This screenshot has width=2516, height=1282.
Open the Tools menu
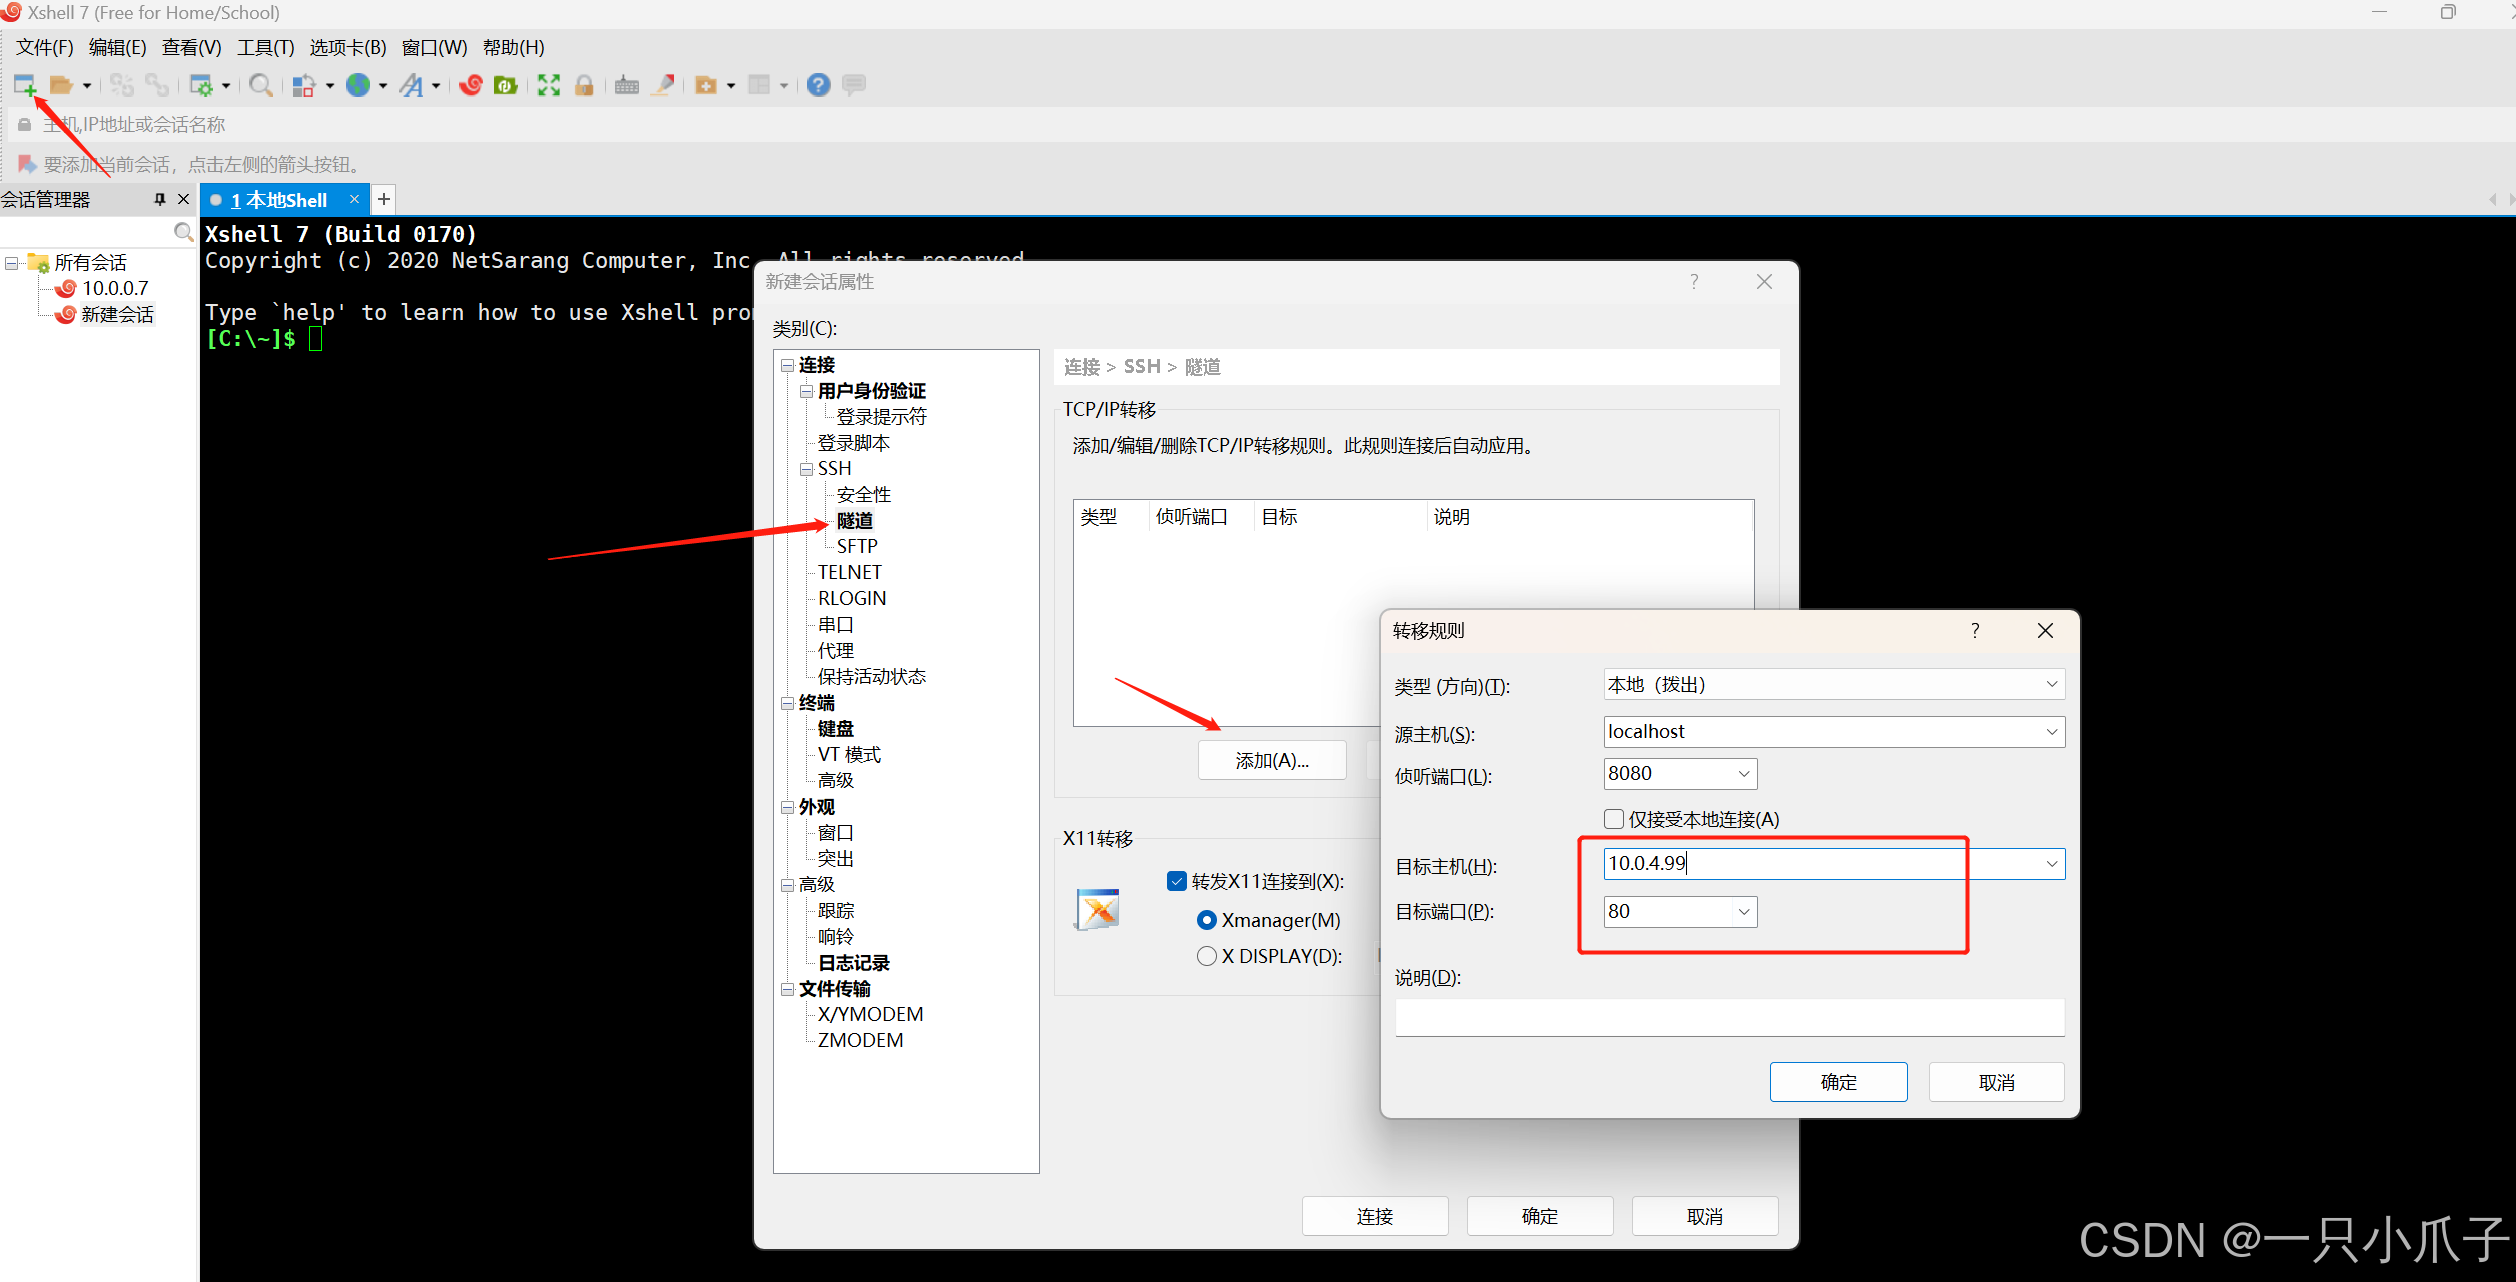point(265,48)
